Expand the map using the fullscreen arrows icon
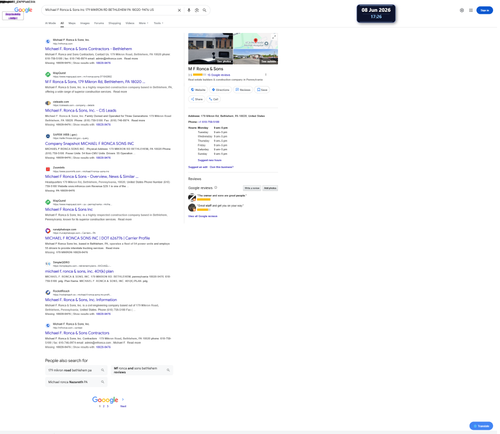Screen dimensions: 500x434 pos(274,37)
